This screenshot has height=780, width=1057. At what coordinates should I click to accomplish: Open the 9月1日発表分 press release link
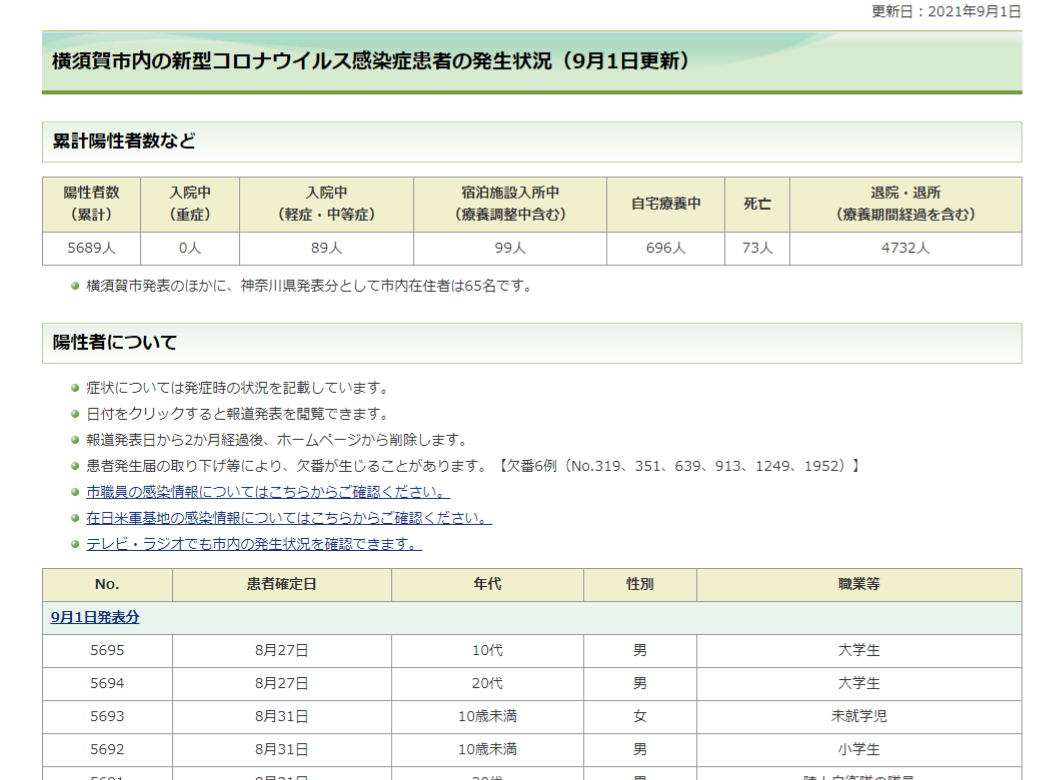click(x=95, y=618)
